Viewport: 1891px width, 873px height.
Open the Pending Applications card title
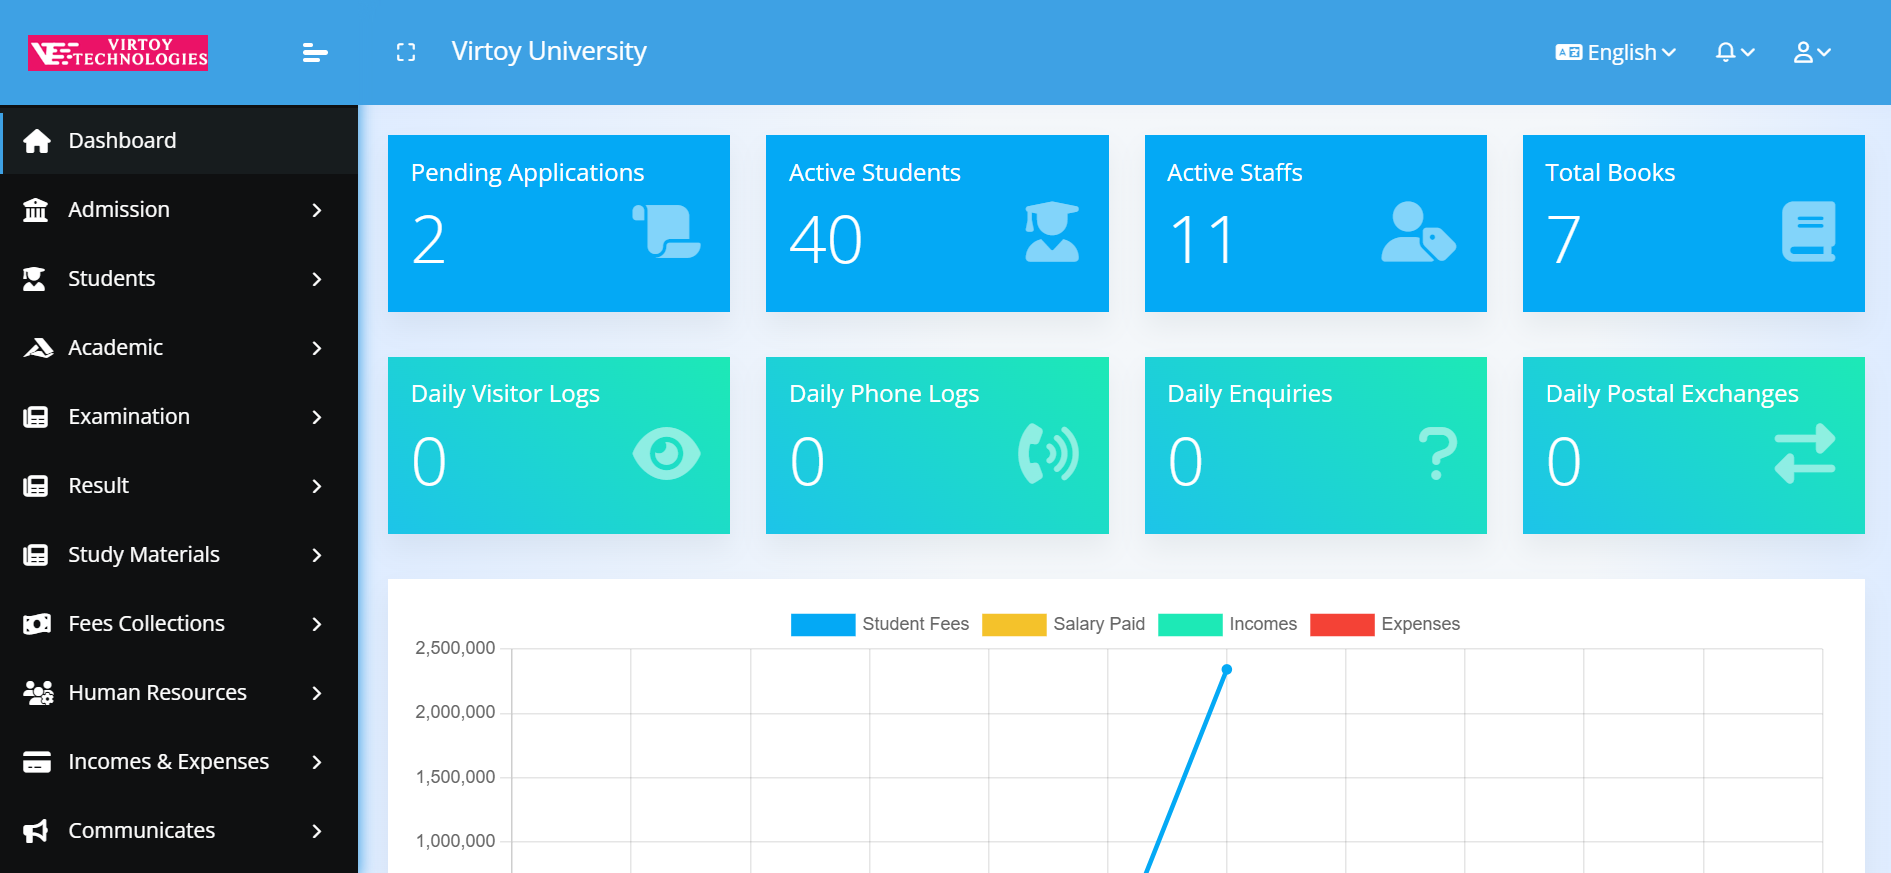pyautogui.click(x=527, y=173)
